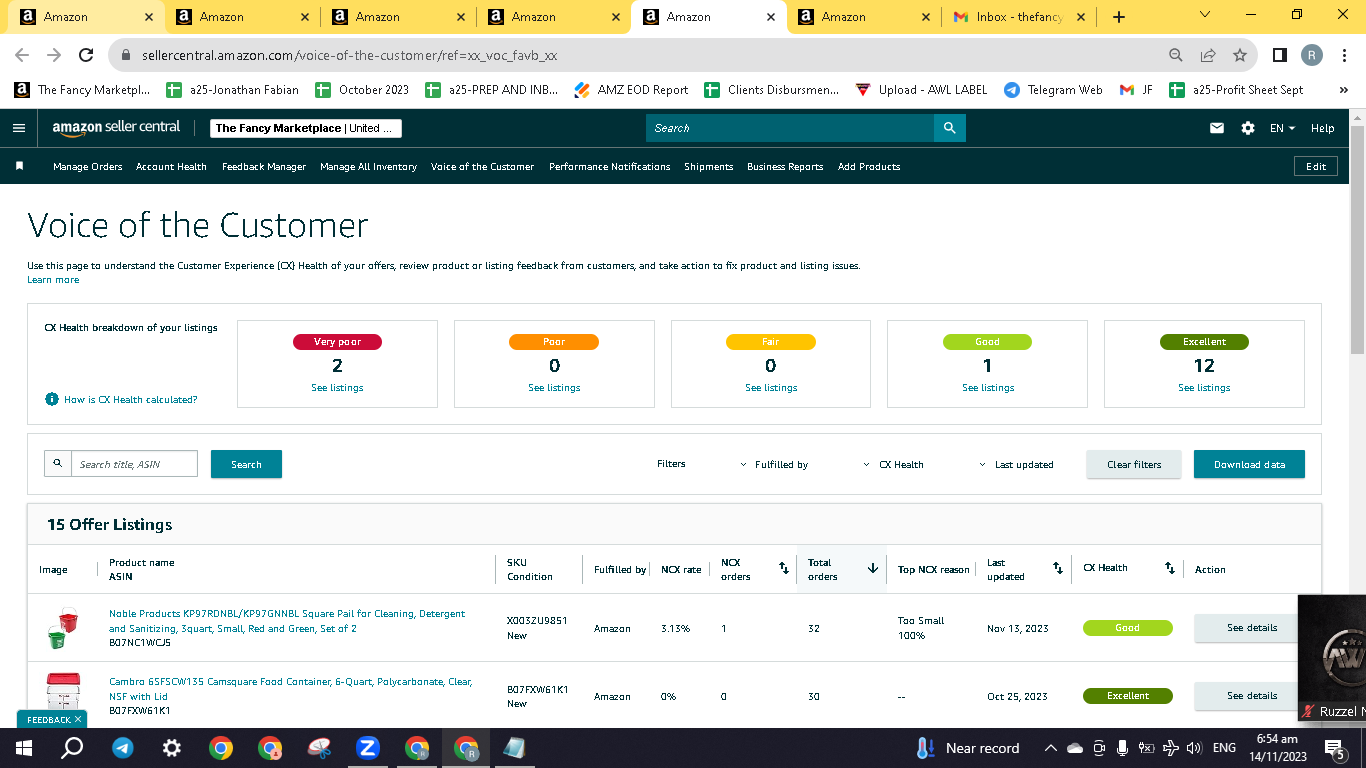Open Feedback Manager menu item

[264, 167]
